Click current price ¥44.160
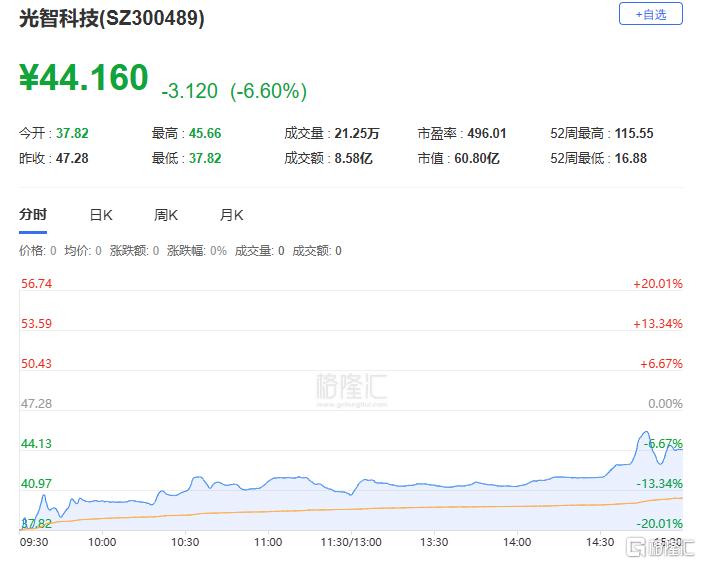The image size is (701, 564). click(x=84, y=77)
